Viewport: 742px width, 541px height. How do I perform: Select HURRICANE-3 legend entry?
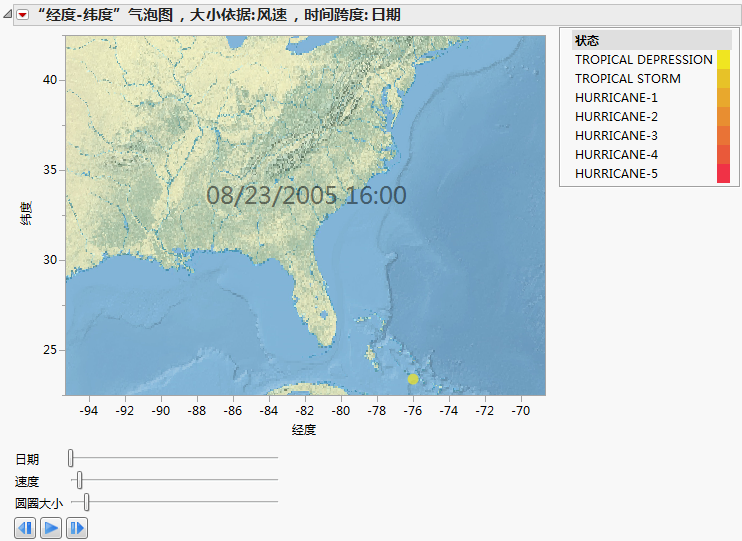[x=616, y=136]
